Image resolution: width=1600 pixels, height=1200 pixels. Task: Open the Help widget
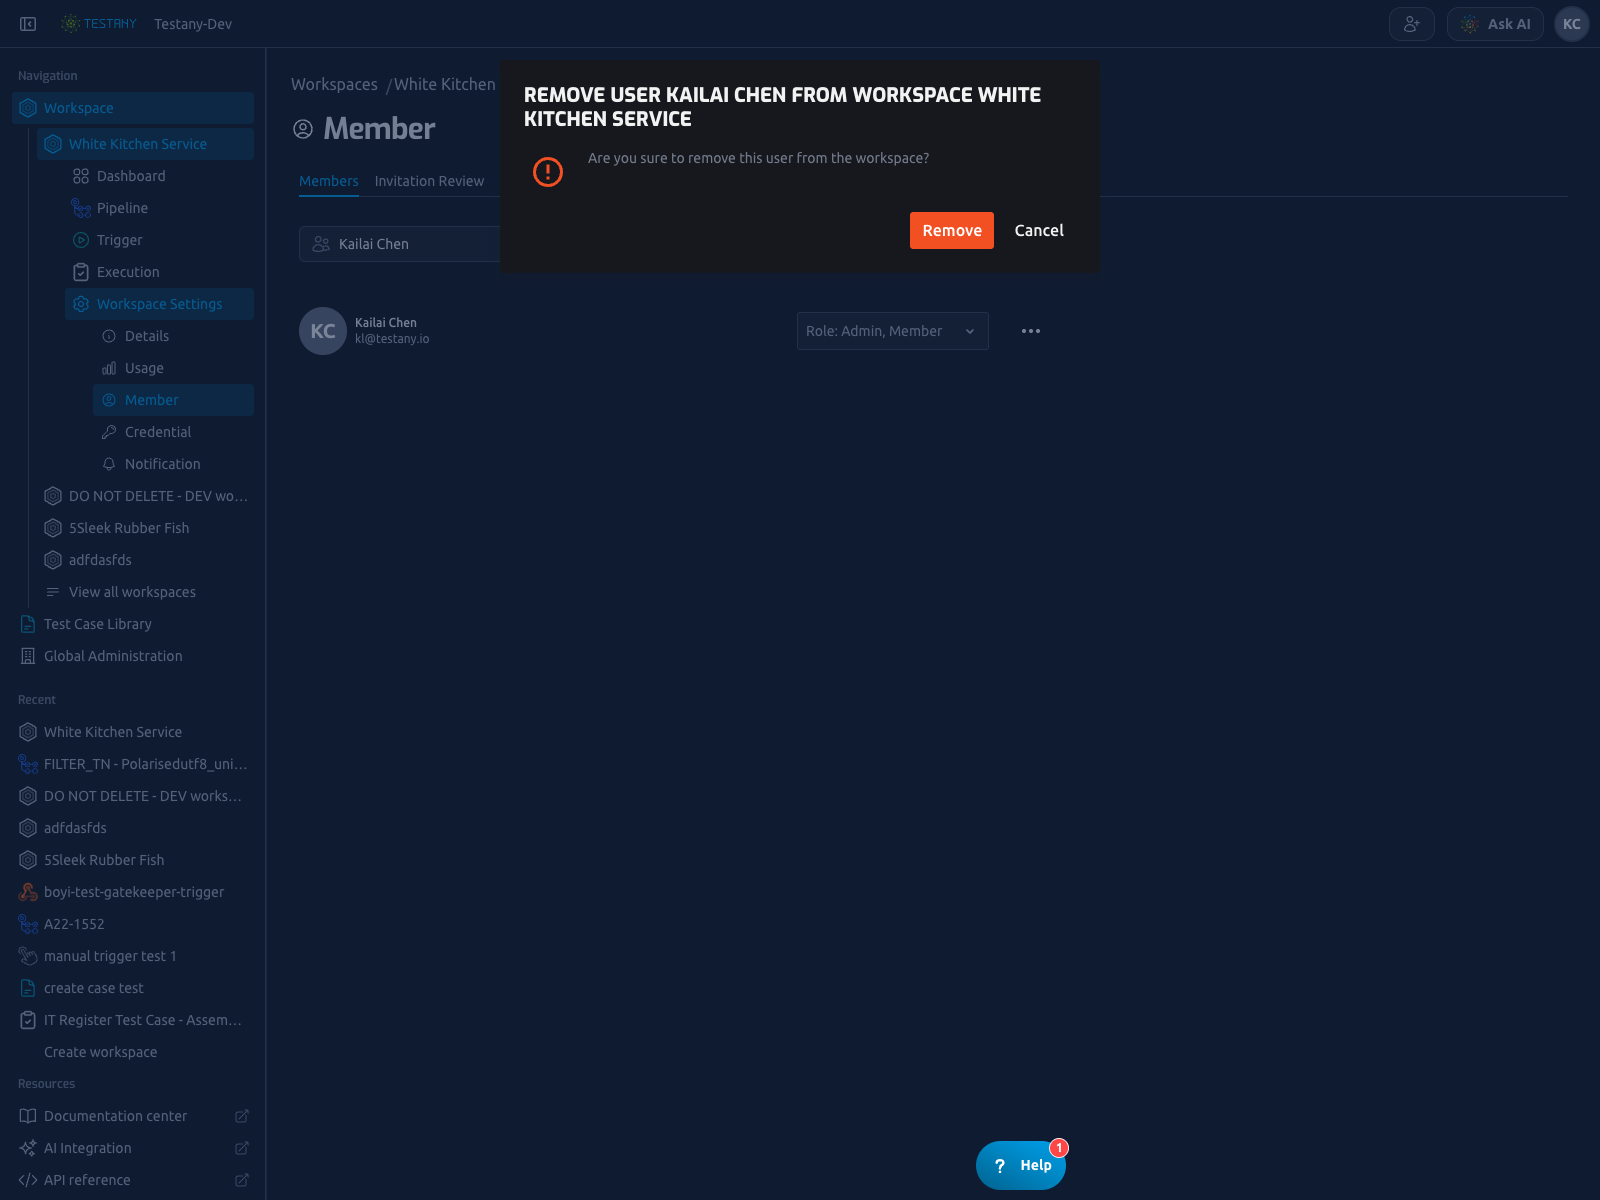(1021, 1165)
